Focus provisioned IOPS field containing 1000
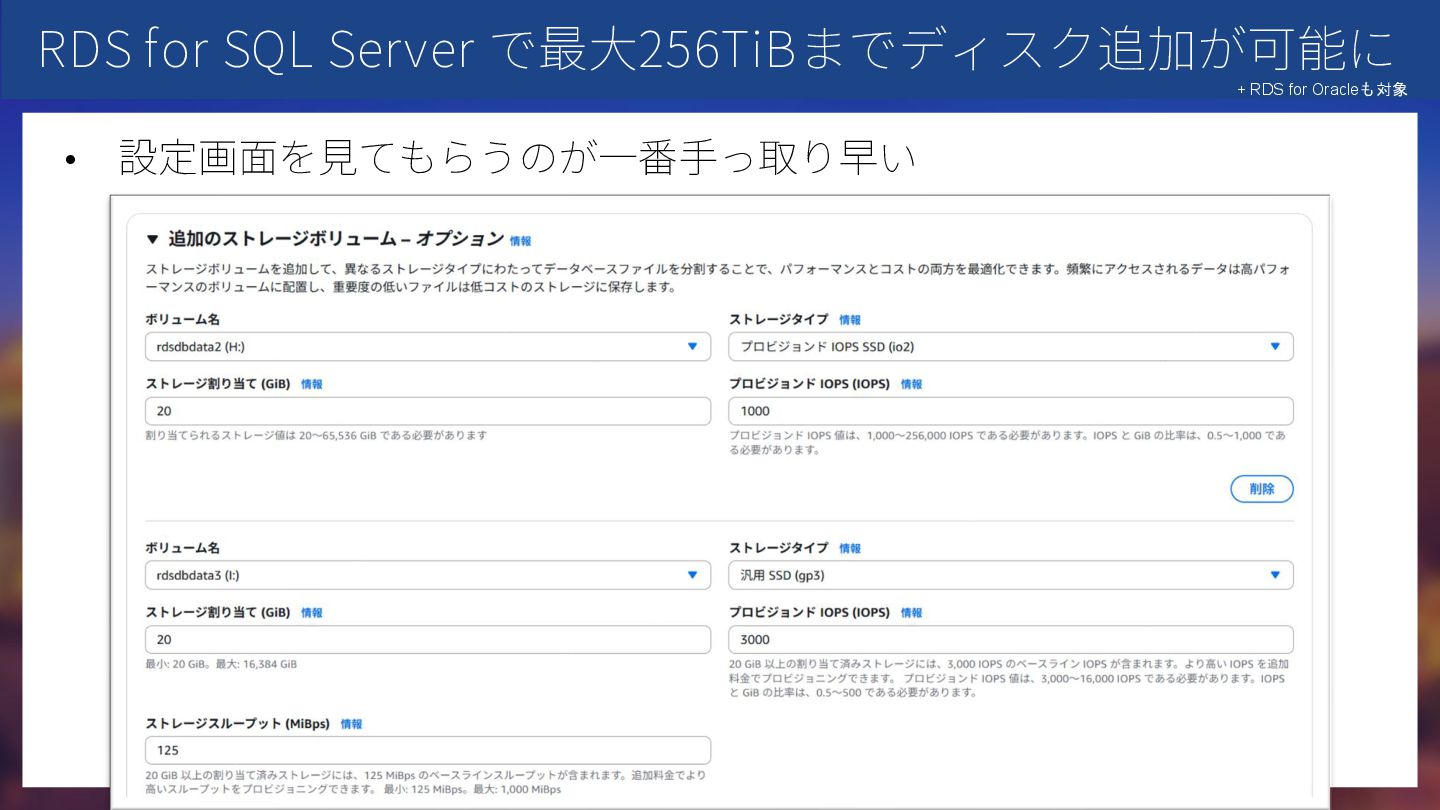 (1011, 411)
